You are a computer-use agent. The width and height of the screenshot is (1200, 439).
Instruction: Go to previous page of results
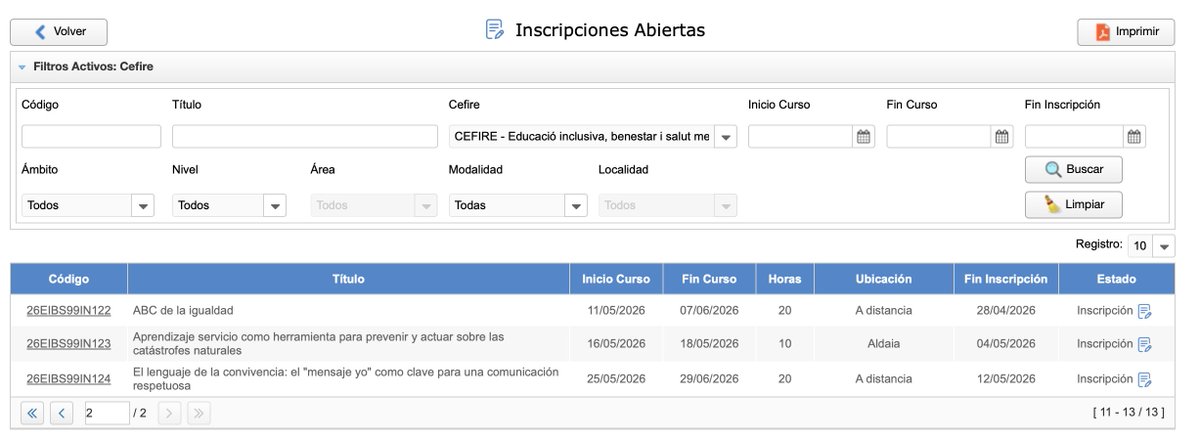pos(61,412)
